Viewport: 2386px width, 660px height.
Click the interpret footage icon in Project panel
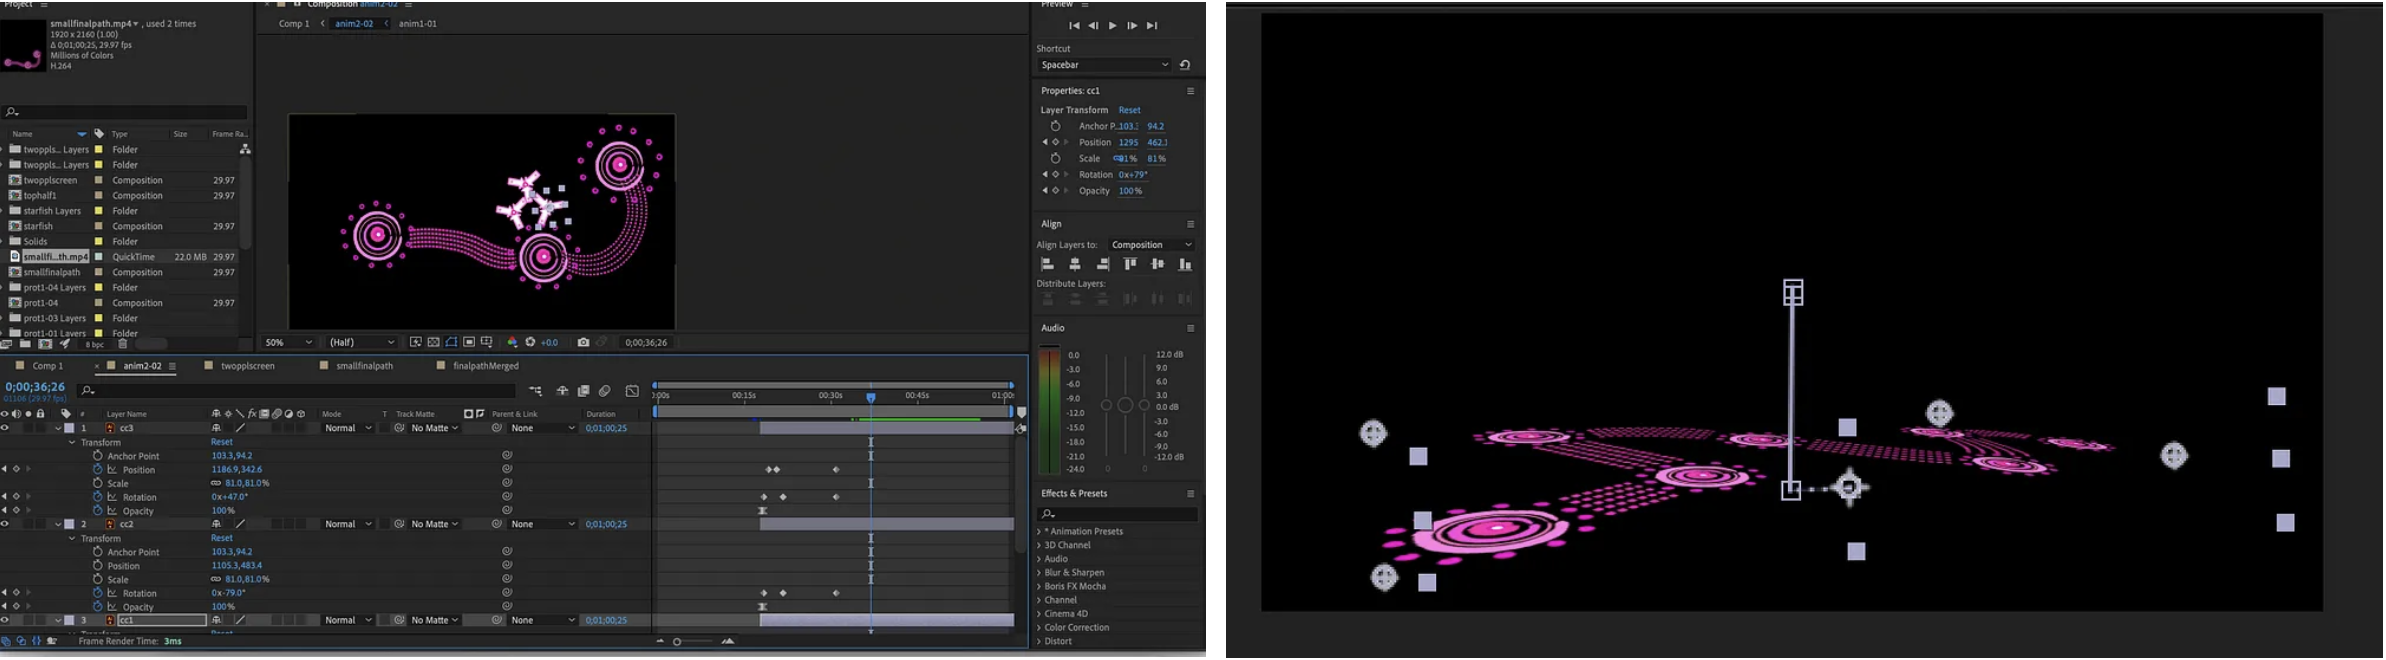(6, 344)
